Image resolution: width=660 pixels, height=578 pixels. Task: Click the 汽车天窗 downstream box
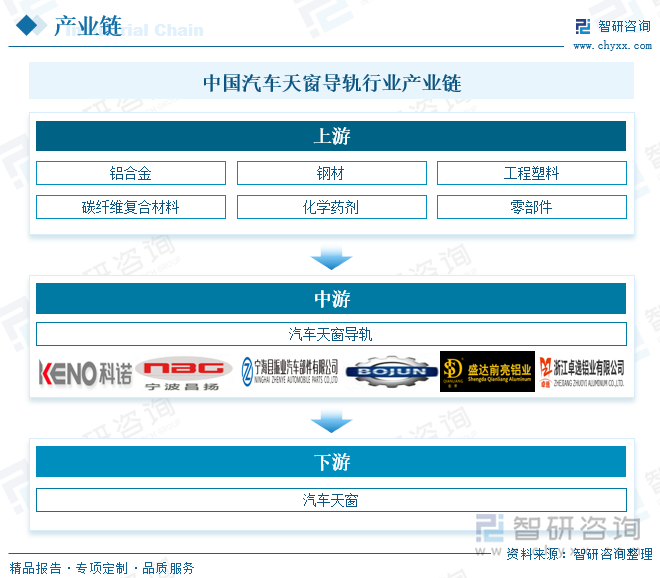point(331,500)
